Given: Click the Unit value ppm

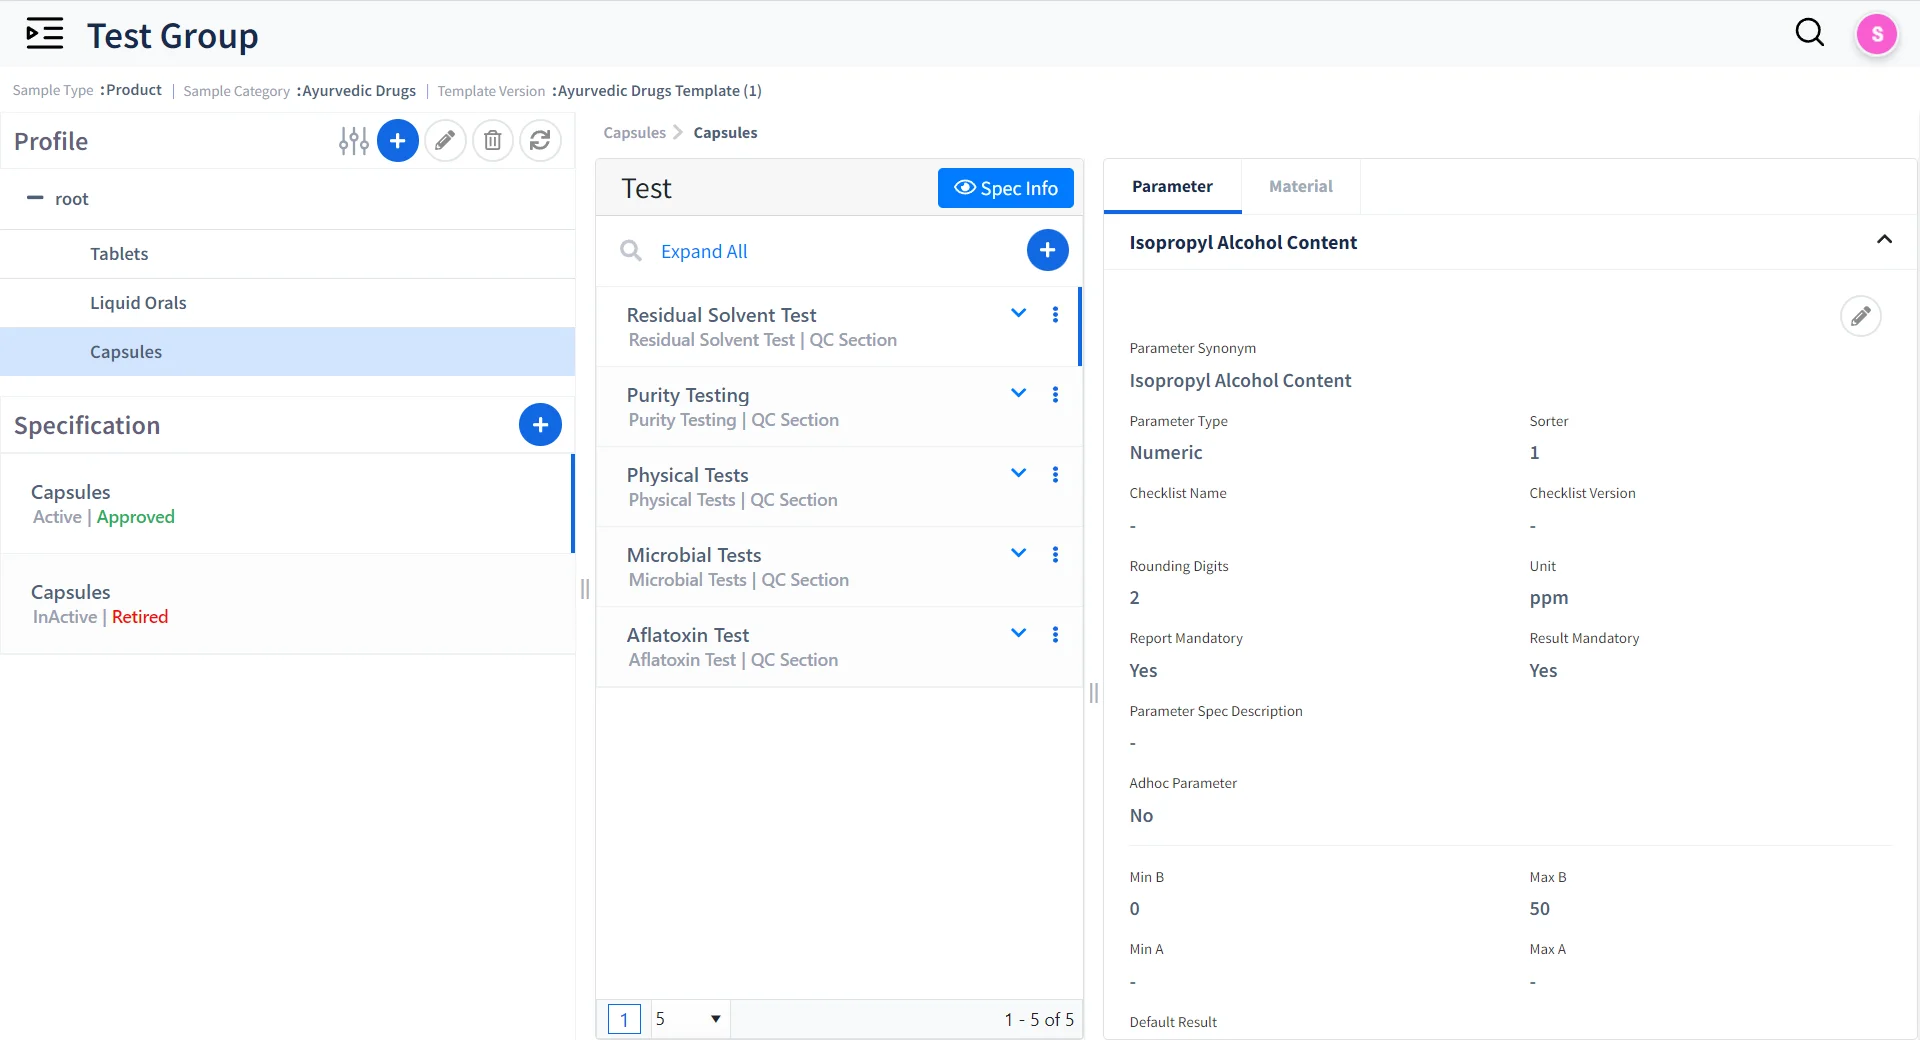Looking at the screenshot, I should 1548,598.
